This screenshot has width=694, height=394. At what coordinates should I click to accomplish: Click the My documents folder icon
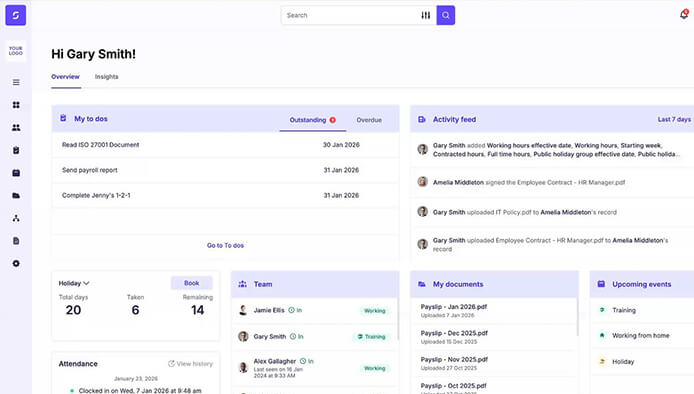(422, 284)
